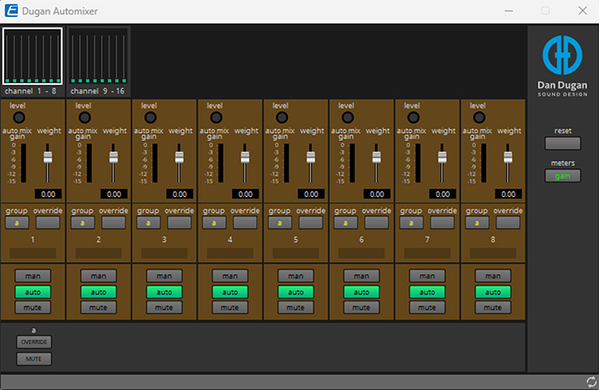Set channel 2 to man mode

(x=99, y=276)
